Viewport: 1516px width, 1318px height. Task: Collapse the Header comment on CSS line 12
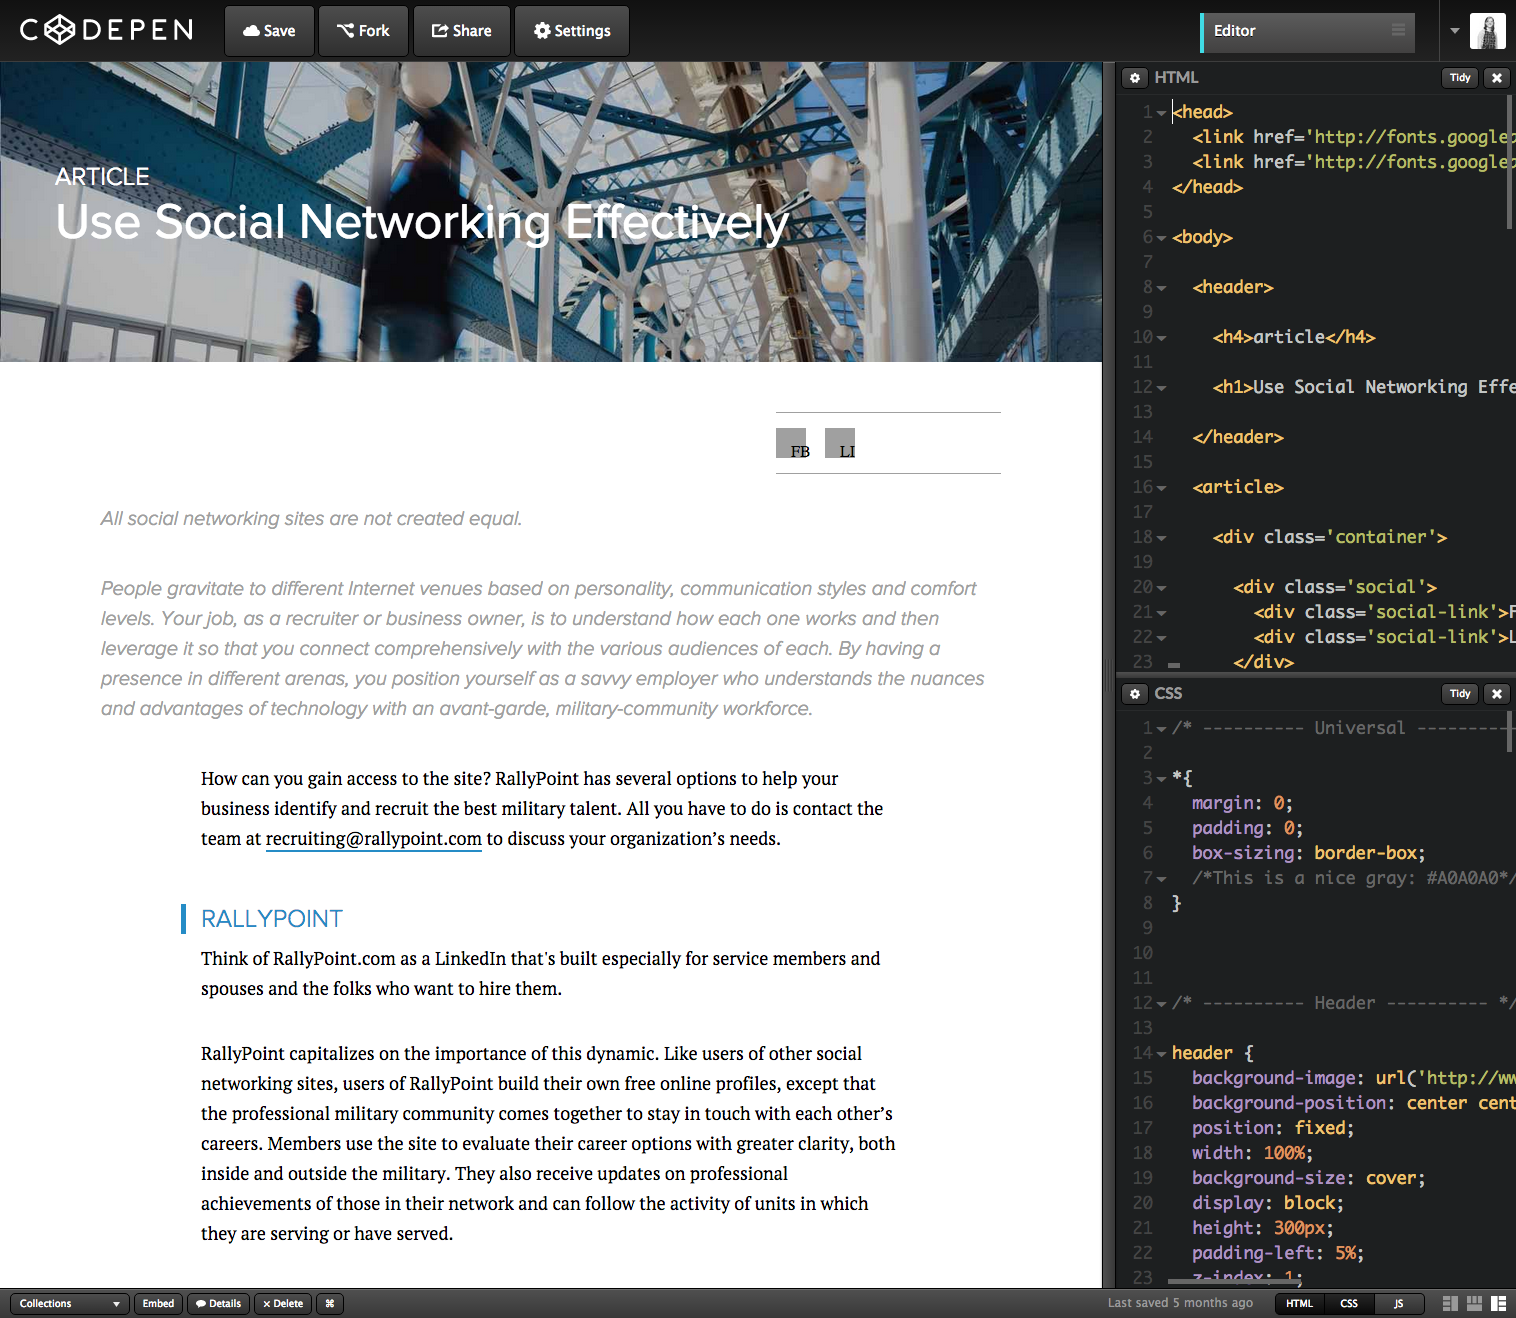pos(1161,1004)
